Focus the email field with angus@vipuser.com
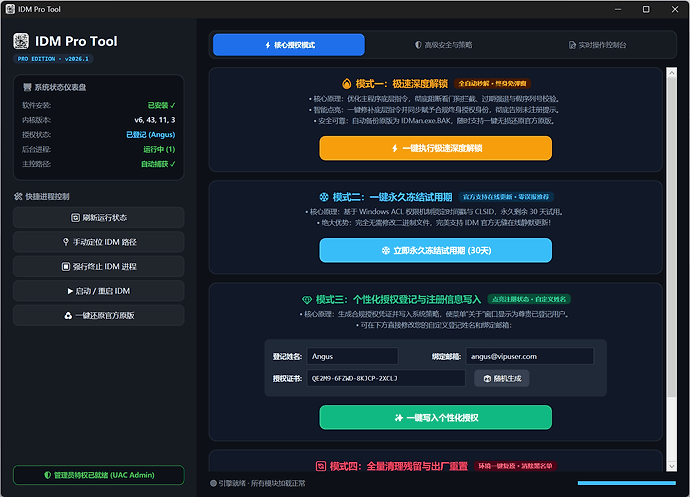The width and height of the screenshot is (690, 497). (530, 356)
